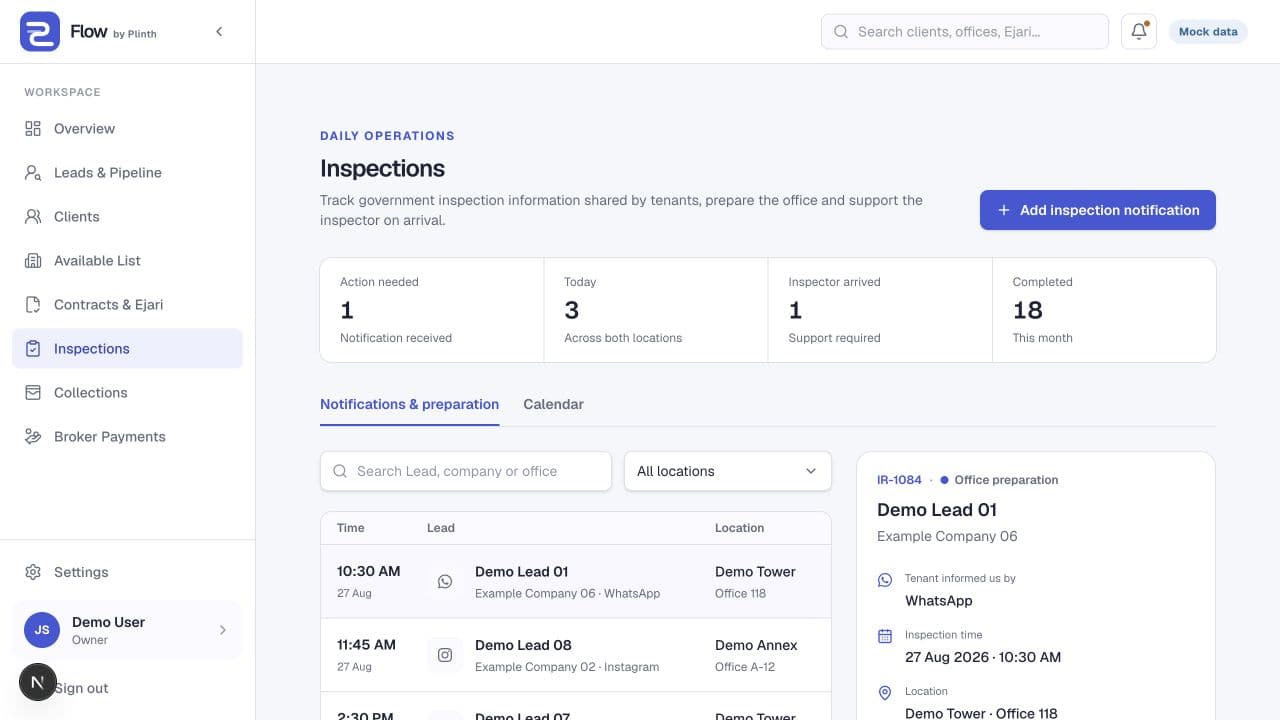Click the calendar icon beside Inspection time
Image resolution: width=1280 pixels, height=720 pixels.
pos(885,636)
